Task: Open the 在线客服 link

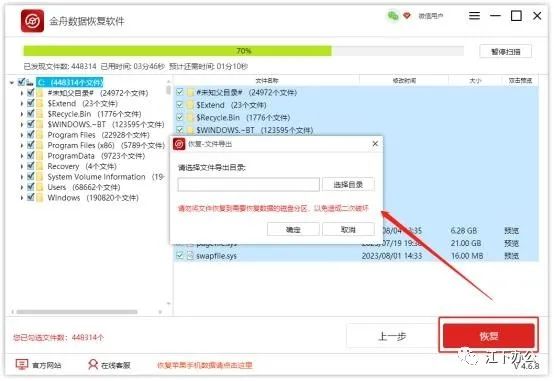Action: pos(116,365)
